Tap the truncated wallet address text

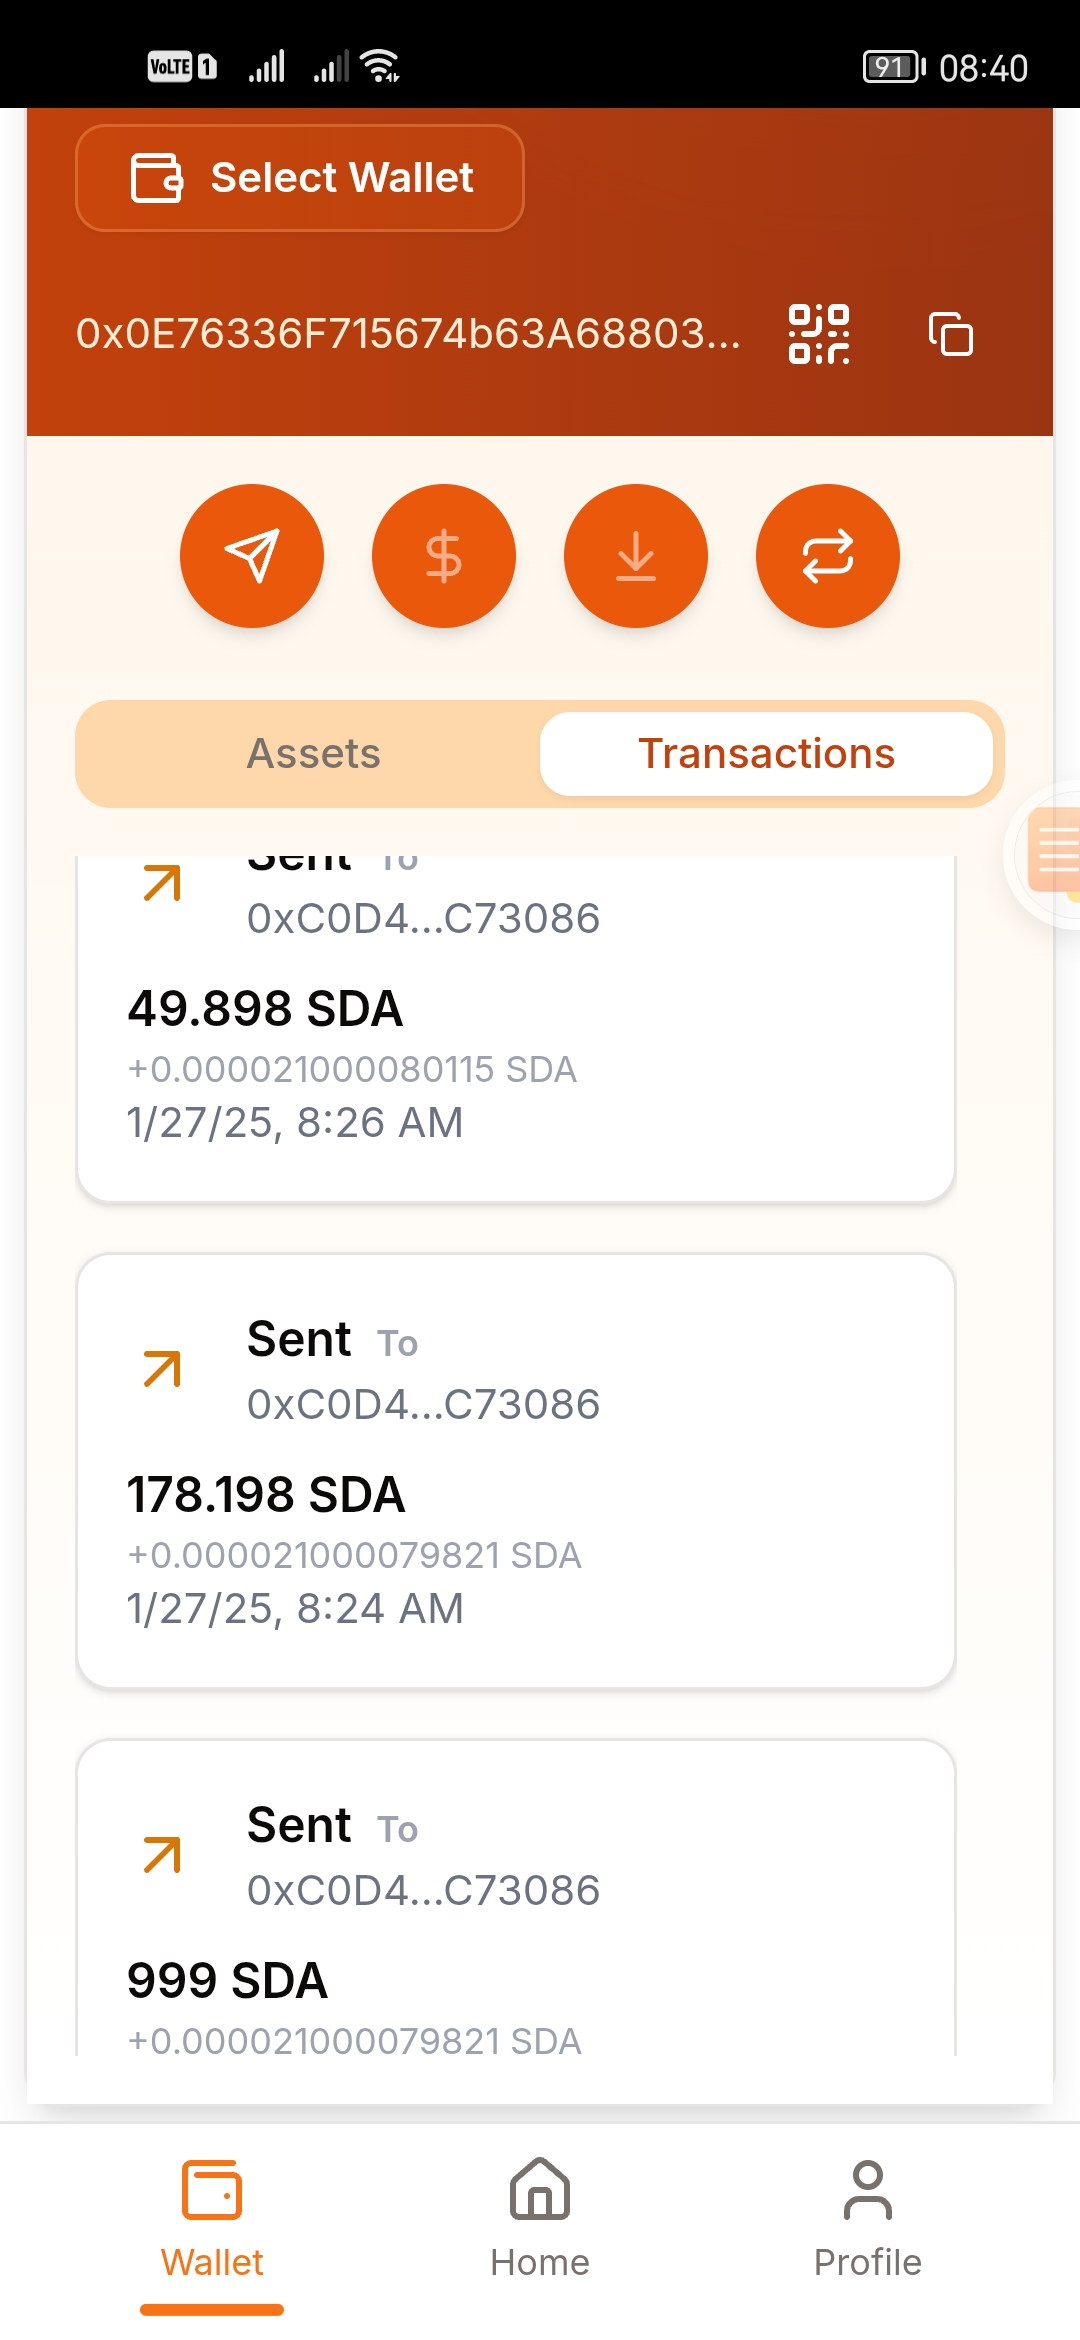tap(408, 334)
